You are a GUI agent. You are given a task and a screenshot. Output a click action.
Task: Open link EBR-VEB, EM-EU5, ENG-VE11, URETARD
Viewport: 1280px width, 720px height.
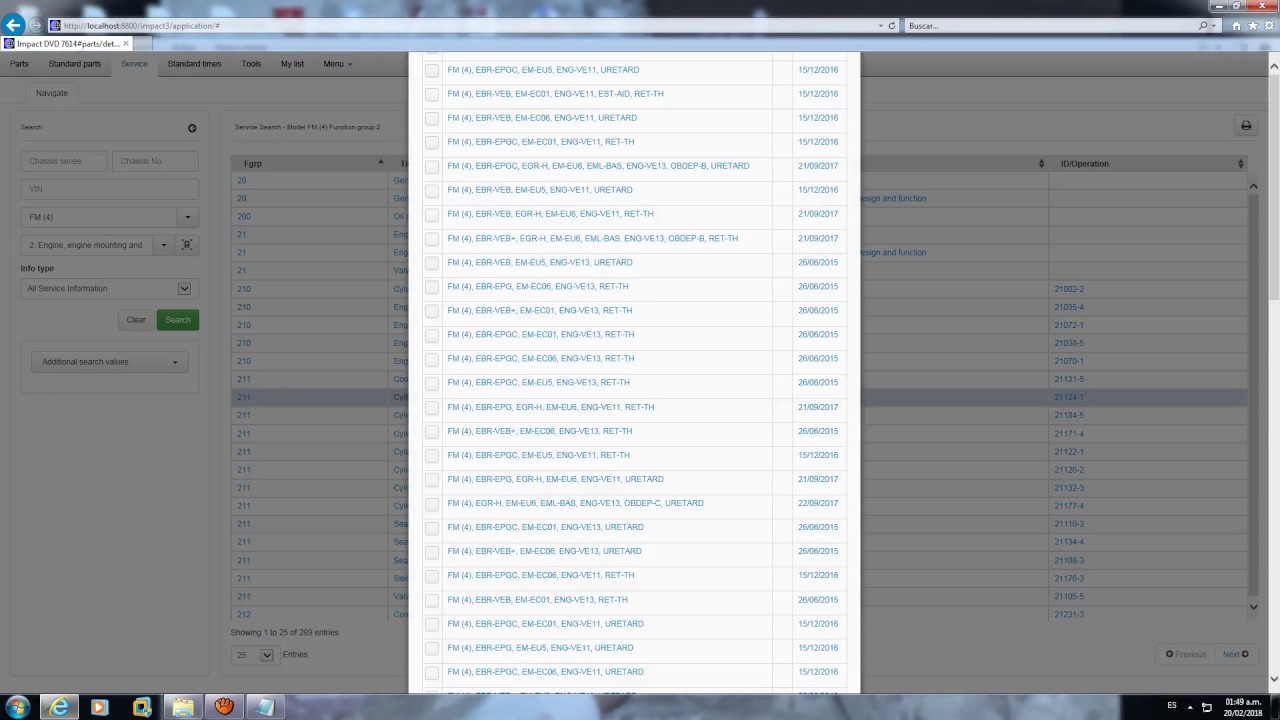pos(540,190)
